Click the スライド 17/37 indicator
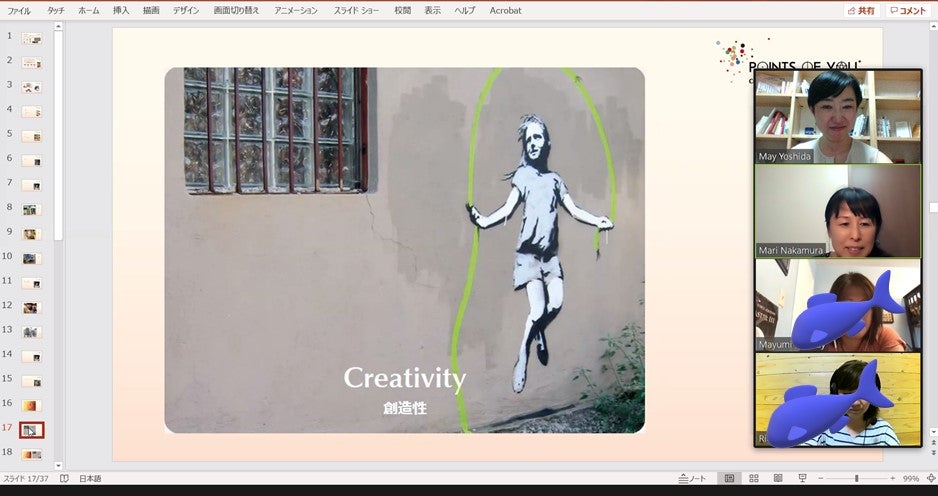Screen dimensions: 938x496 26,479
